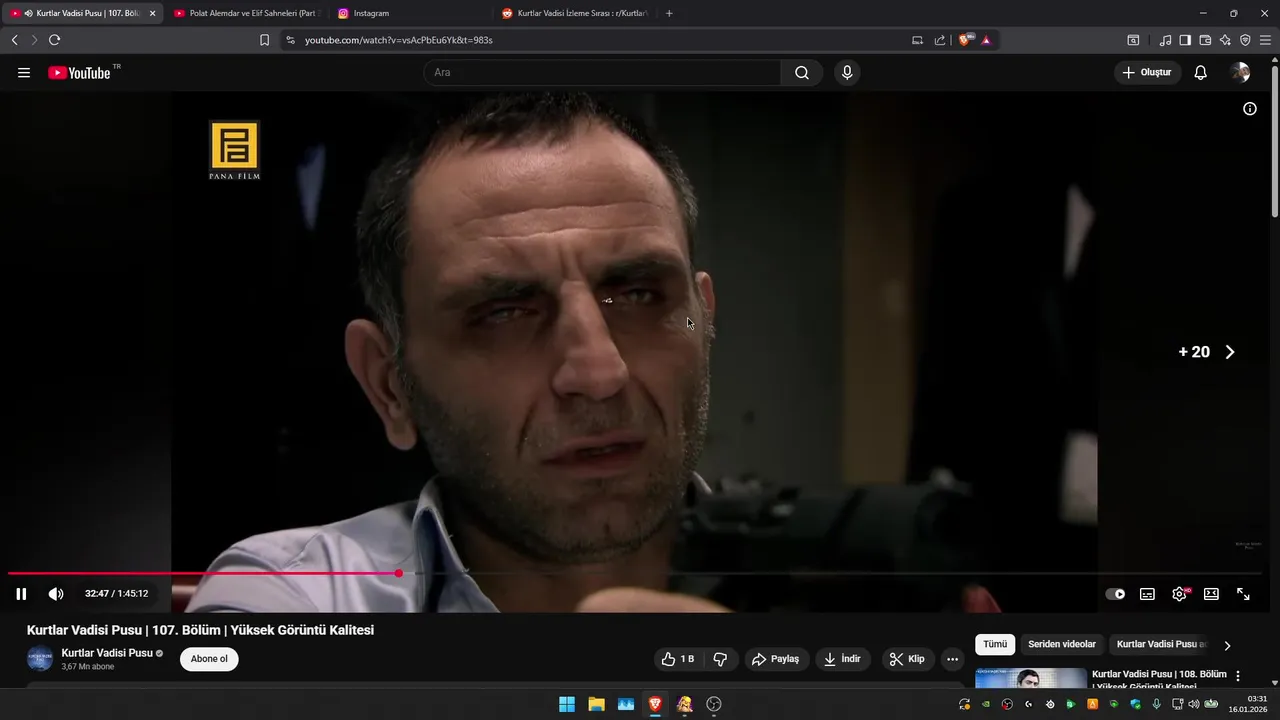Show the video info card icon

coord(1250,109)
